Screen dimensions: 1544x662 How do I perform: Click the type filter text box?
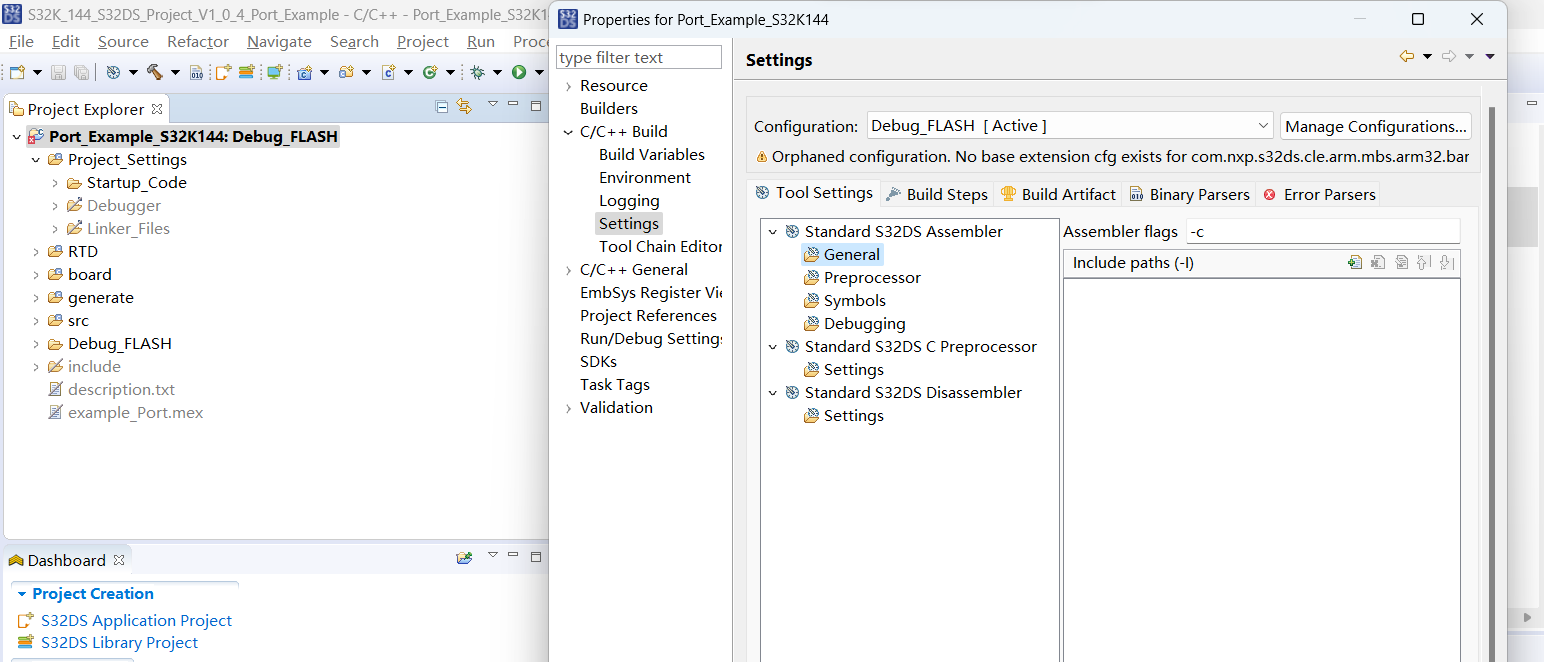point(638,57)
